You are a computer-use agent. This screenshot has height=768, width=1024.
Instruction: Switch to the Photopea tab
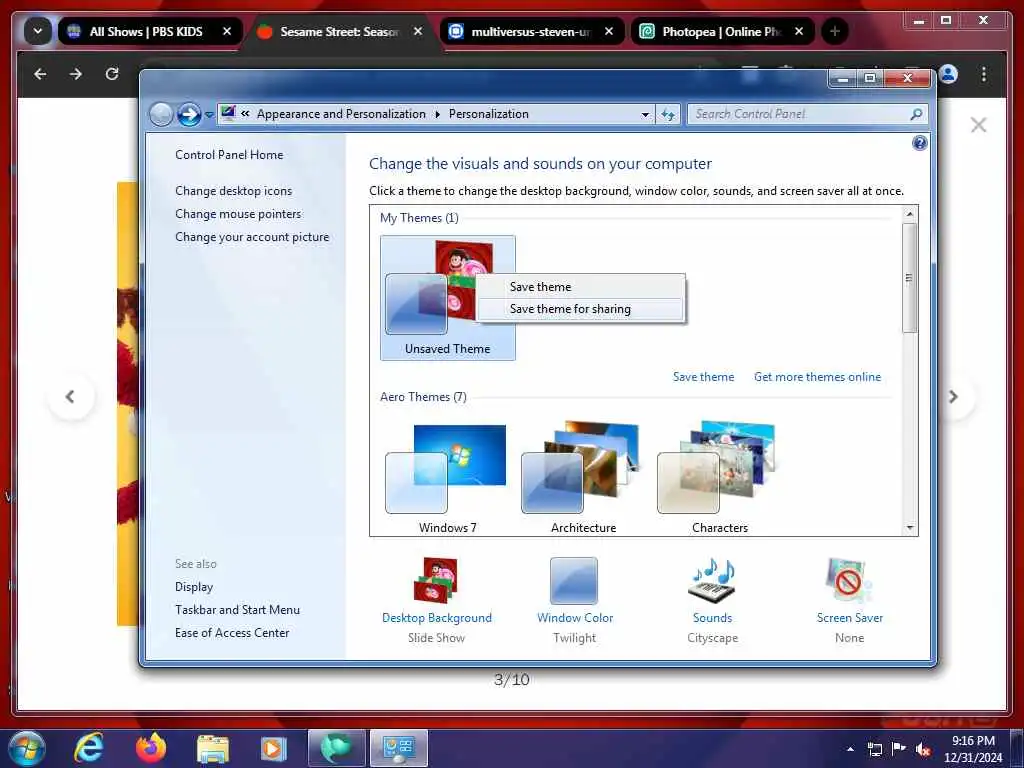click(x=720, y=31)
